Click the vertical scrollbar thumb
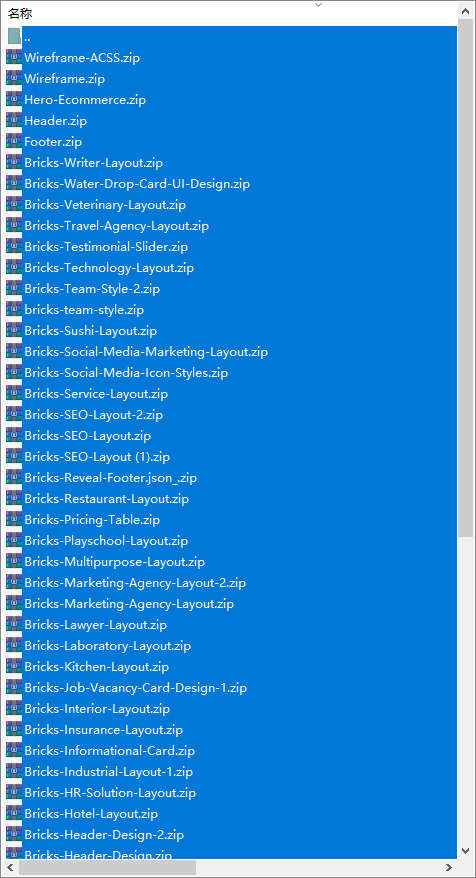The image size is (476, 878). click(465, 278)
